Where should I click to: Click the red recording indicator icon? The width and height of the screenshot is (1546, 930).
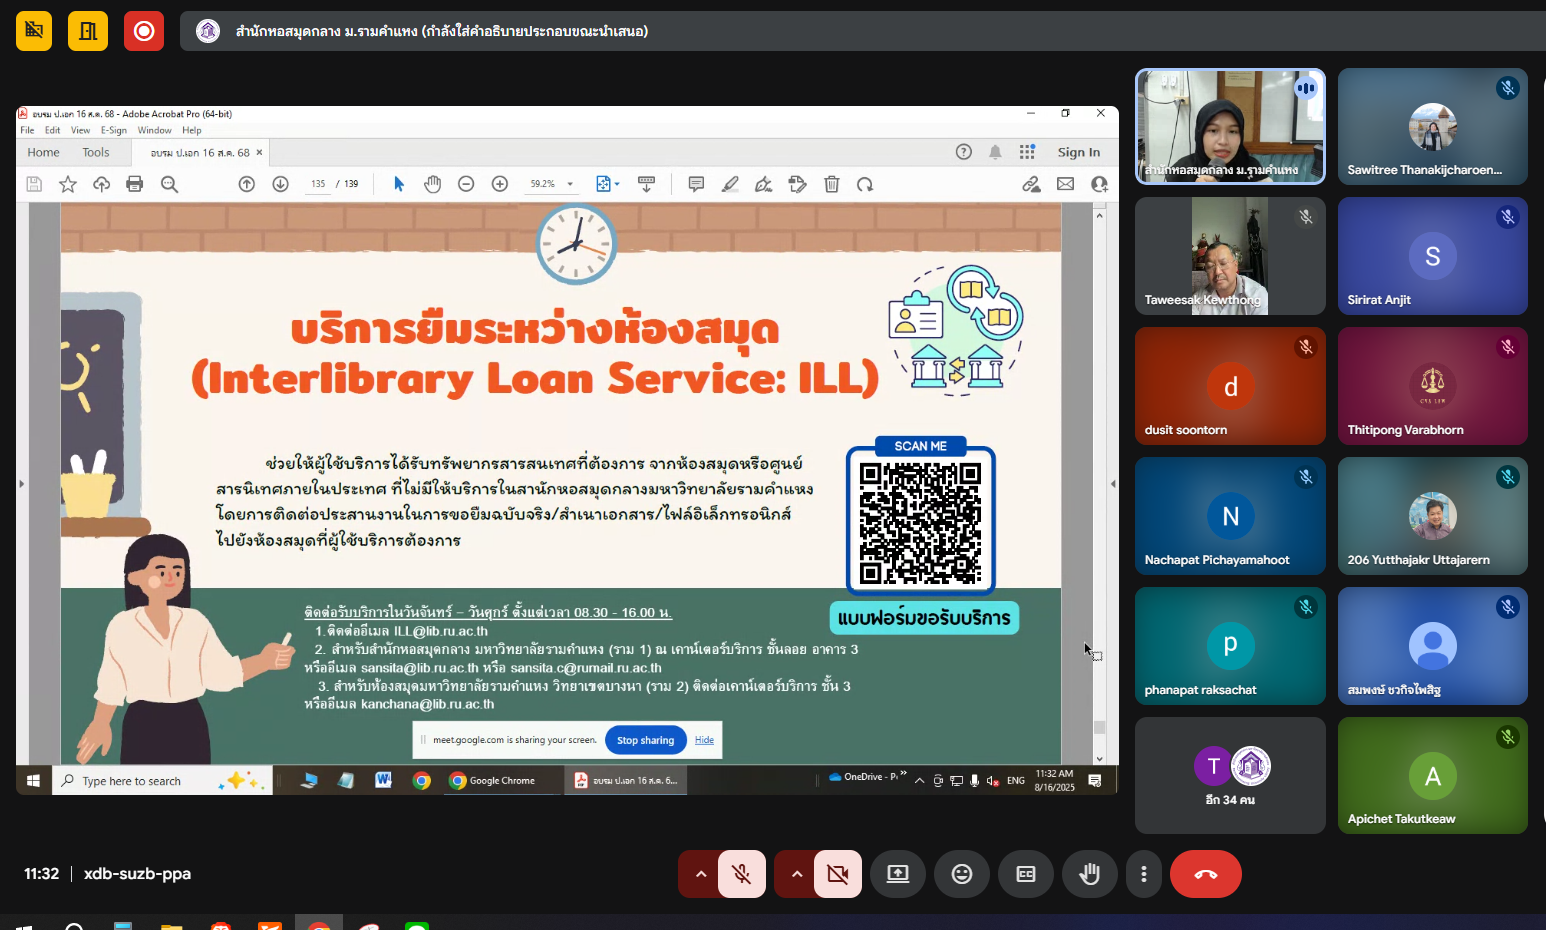(x=144, y=31)
